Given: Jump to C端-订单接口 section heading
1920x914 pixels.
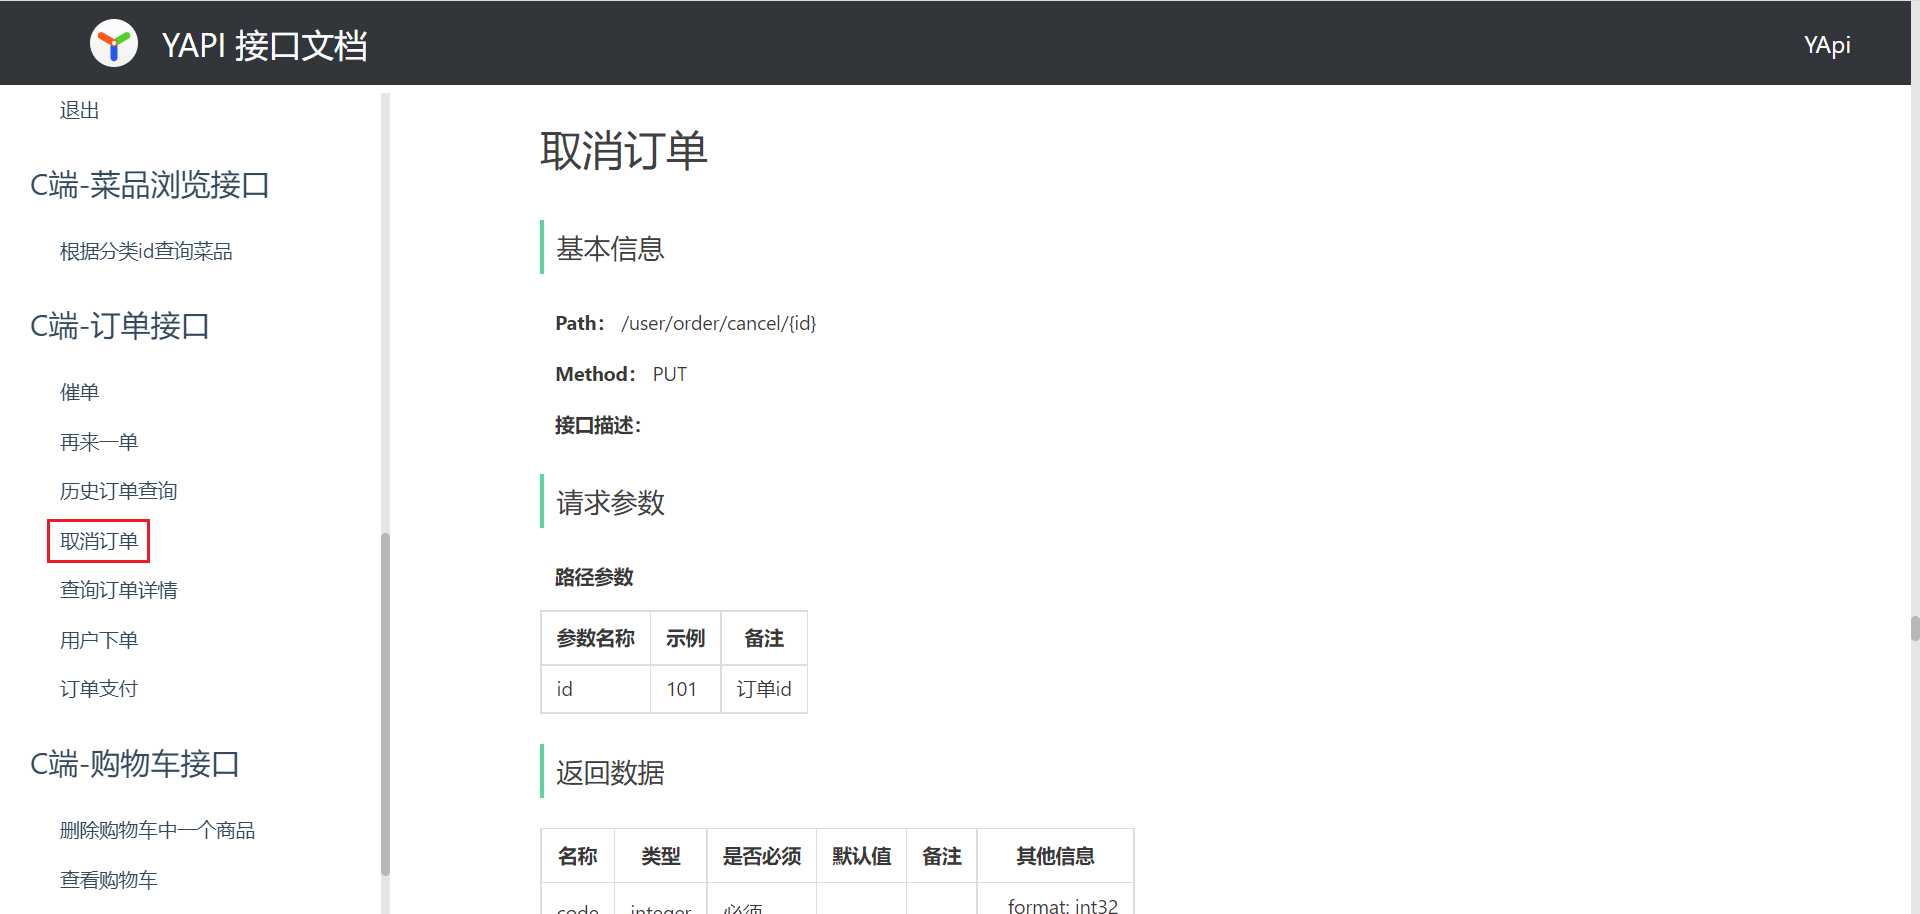Looking at the screenshot, I should 120,326.
